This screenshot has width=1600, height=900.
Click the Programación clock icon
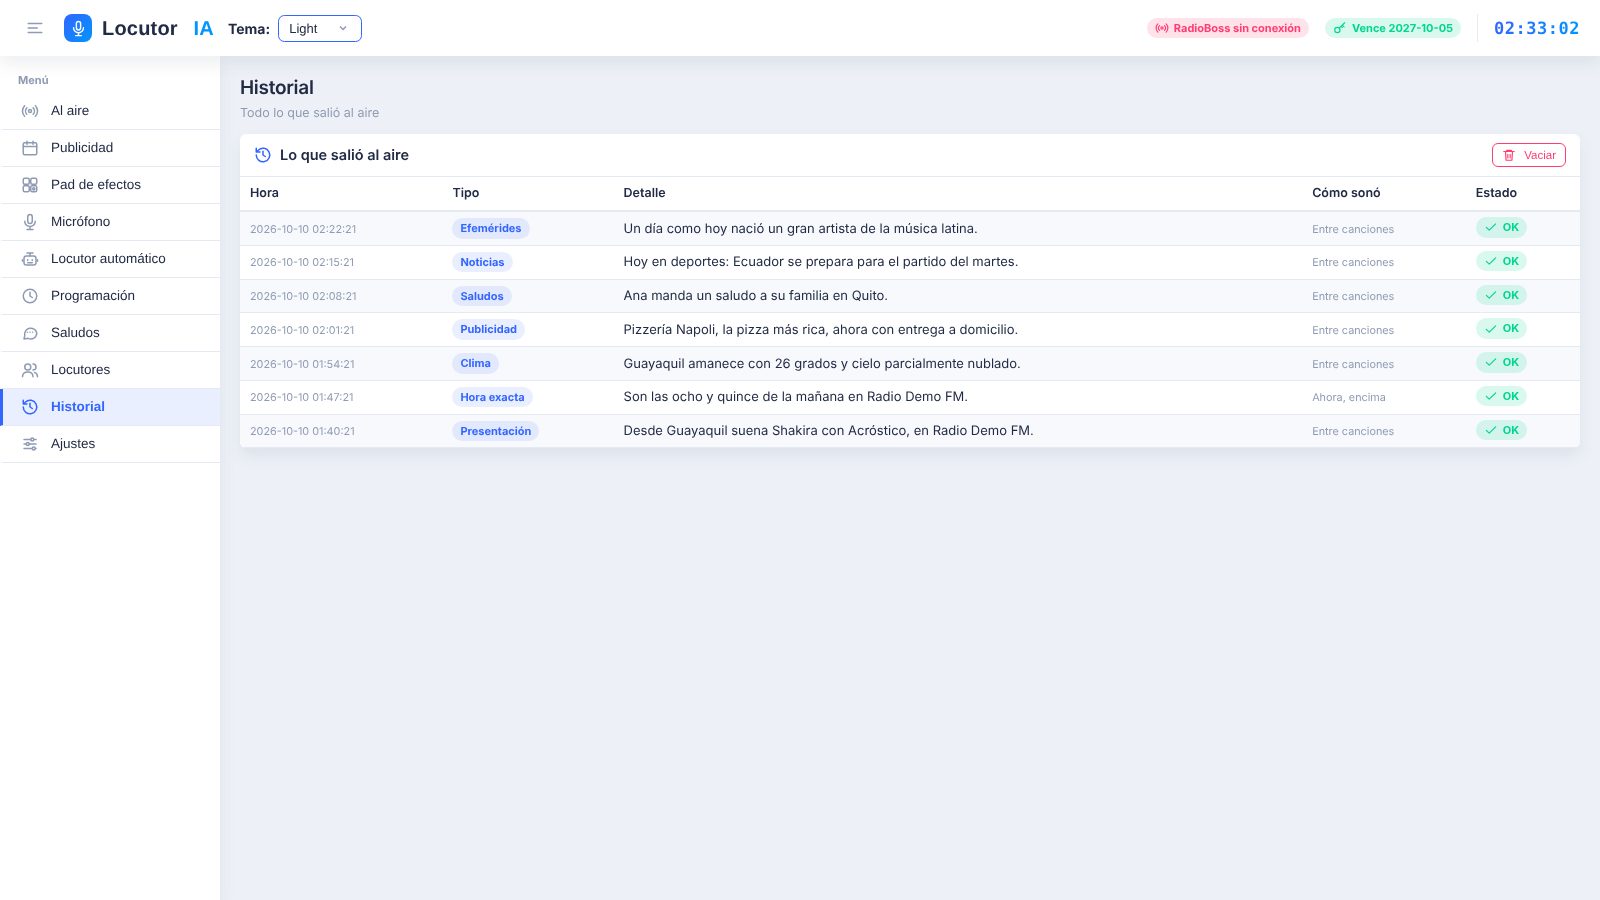click(30, 296)
